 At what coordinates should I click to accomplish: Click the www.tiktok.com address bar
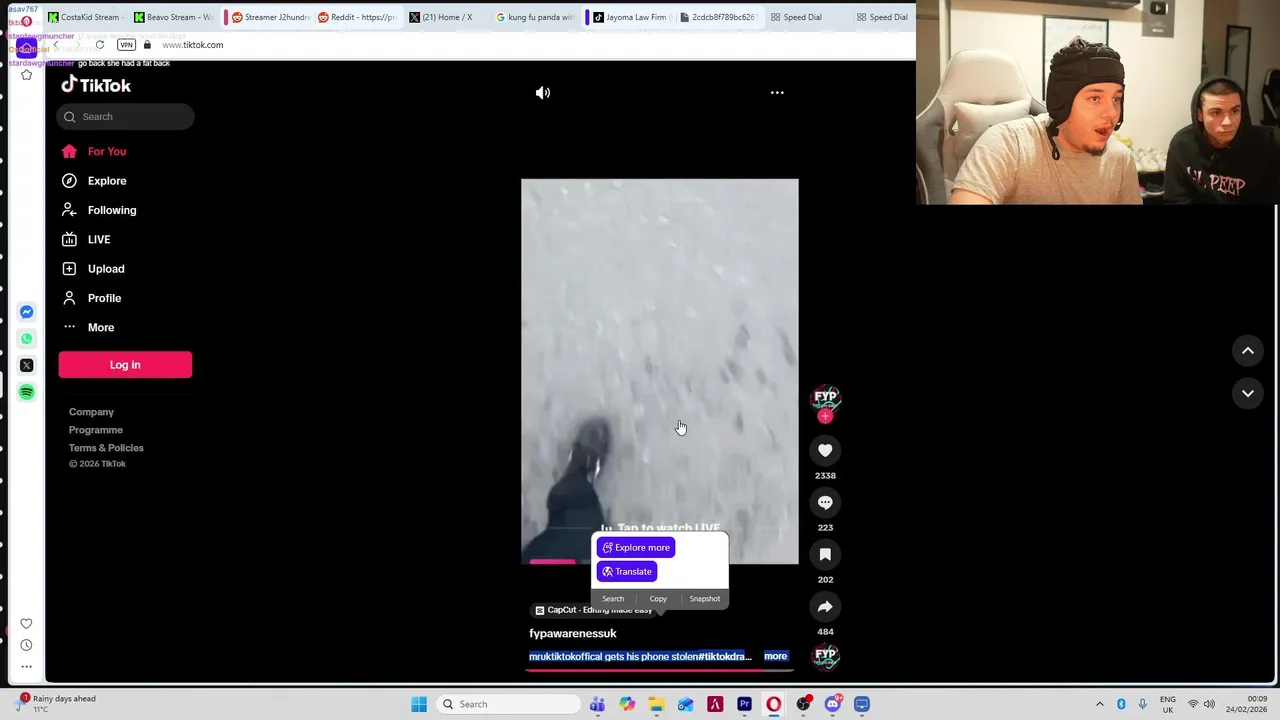[193, 45]
